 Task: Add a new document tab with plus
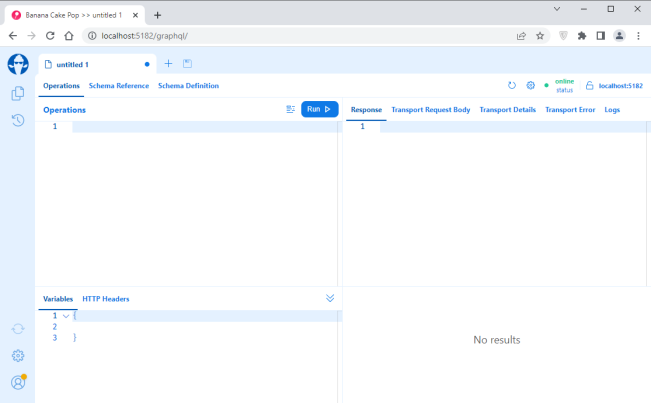click(x=168, y=64)
